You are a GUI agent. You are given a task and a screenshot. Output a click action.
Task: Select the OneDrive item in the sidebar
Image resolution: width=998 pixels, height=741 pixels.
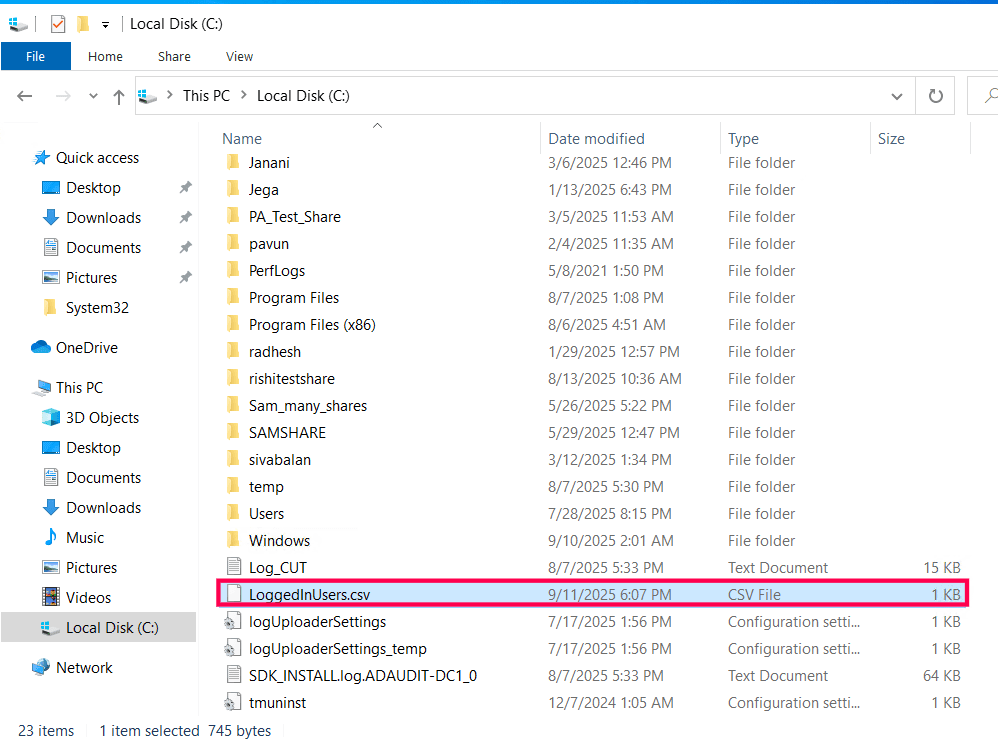(x=85, y=347)
